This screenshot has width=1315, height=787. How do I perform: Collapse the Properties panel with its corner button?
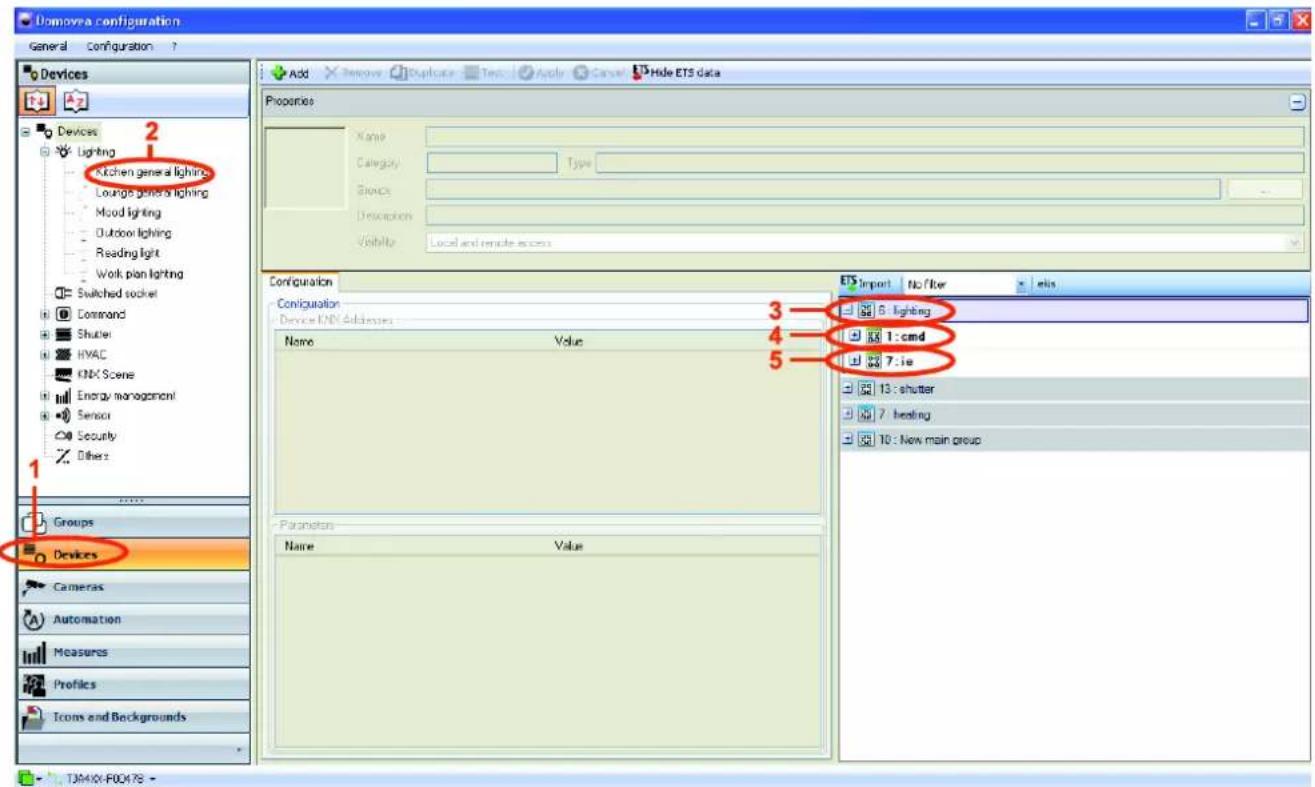pyautogui.click(x=1297, y=102)
